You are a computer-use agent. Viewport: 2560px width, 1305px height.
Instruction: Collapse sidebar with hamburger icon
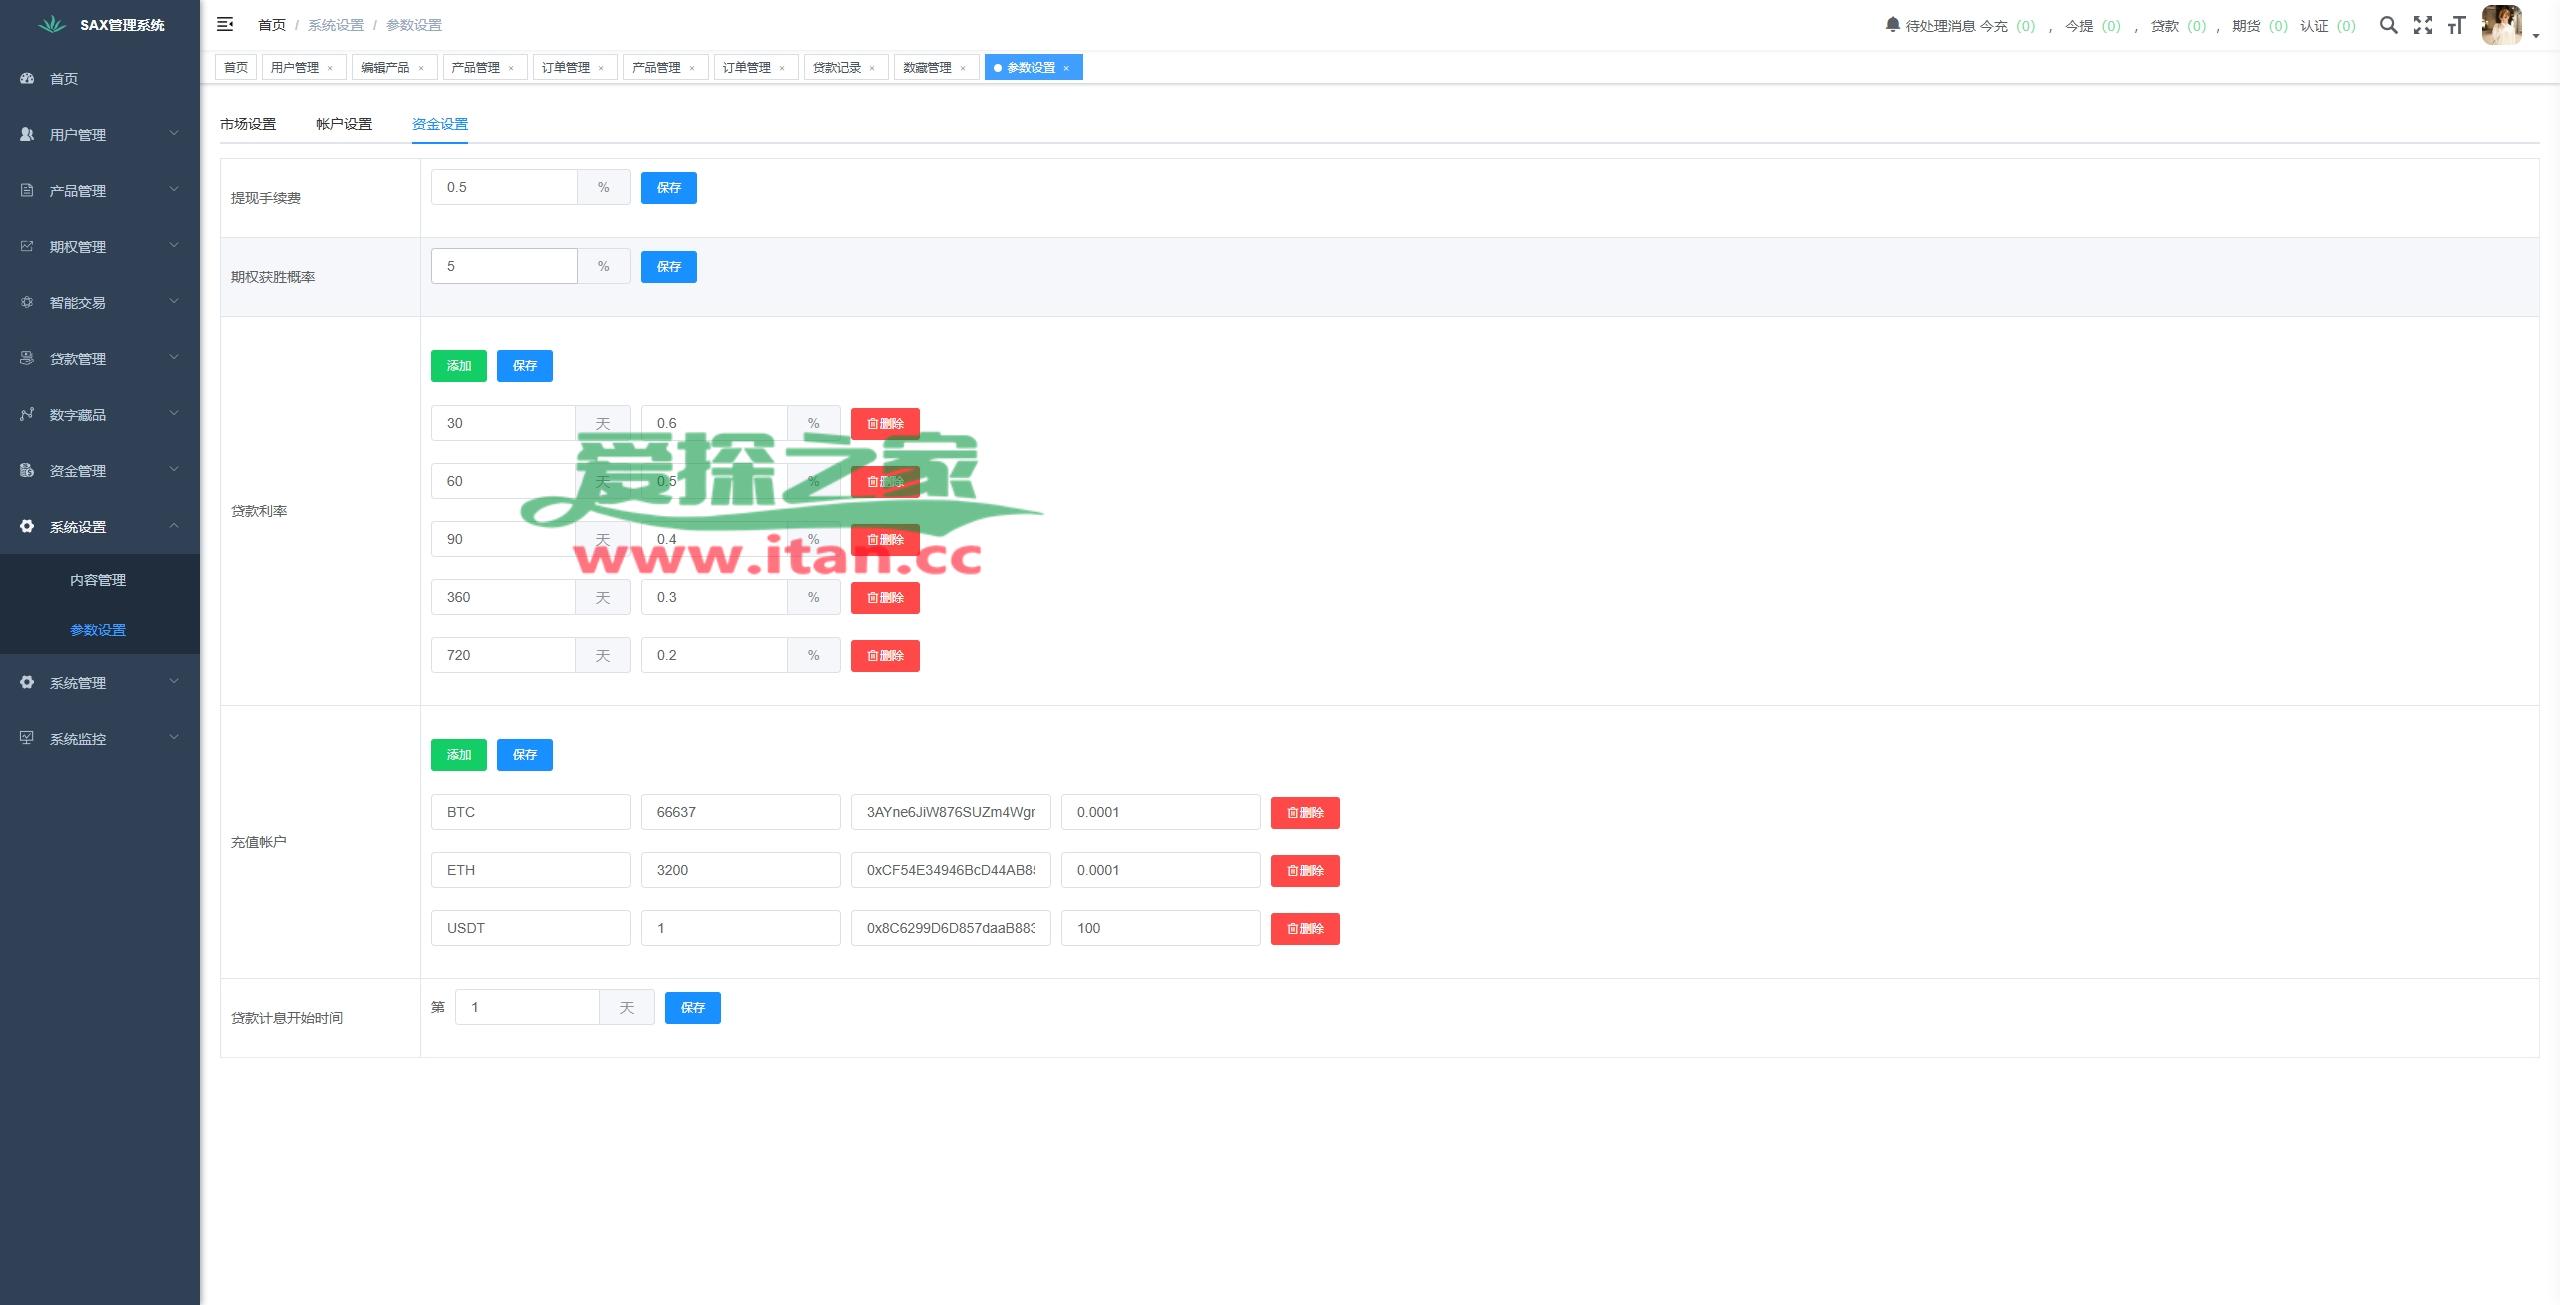click(x=225, y=24)
